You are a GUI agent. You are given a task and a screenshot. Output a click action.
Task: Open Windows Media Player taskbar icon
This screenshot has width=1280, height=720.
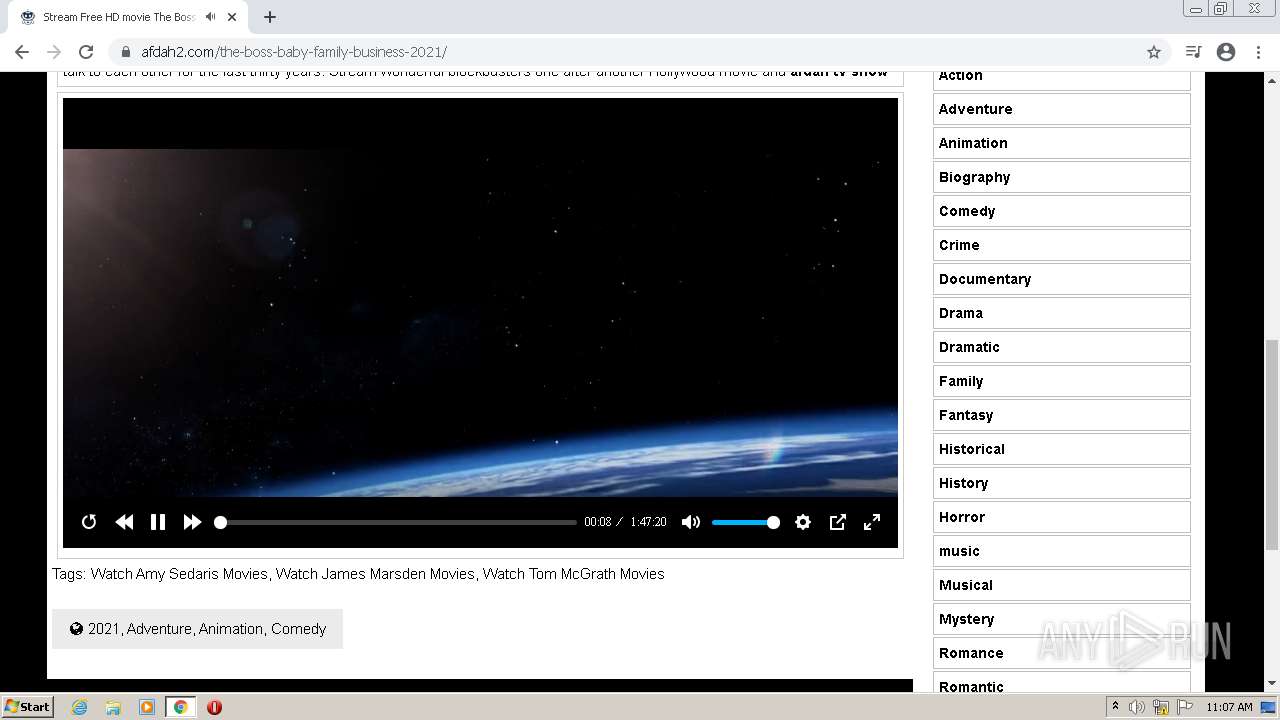click(x=147, y=707)
